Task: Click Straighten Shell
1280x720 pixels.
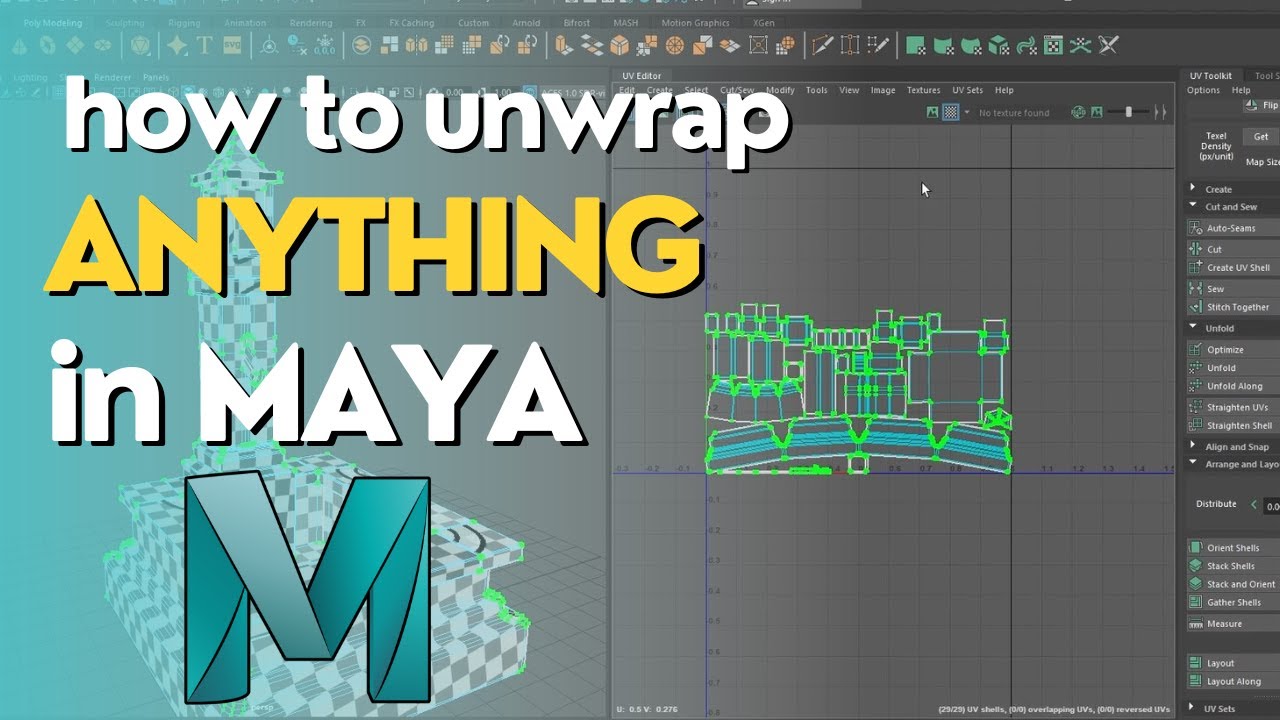Action: click(1233, 426)
